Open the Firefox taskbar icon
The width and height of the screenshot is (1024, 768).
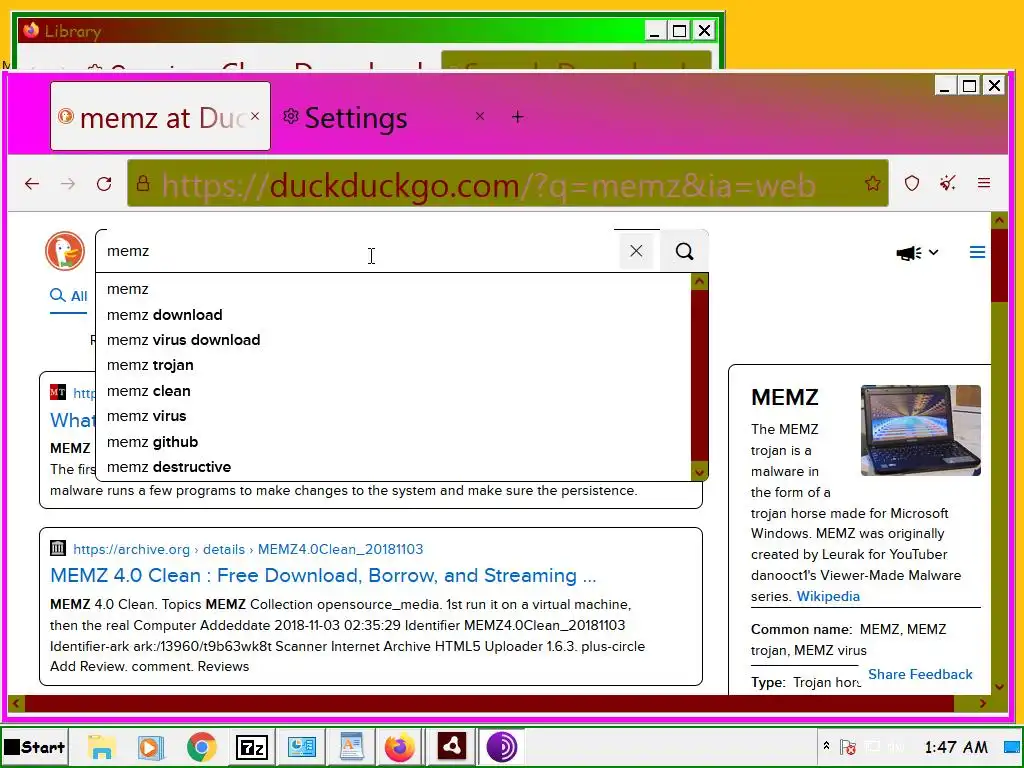(x=400, y=746)
